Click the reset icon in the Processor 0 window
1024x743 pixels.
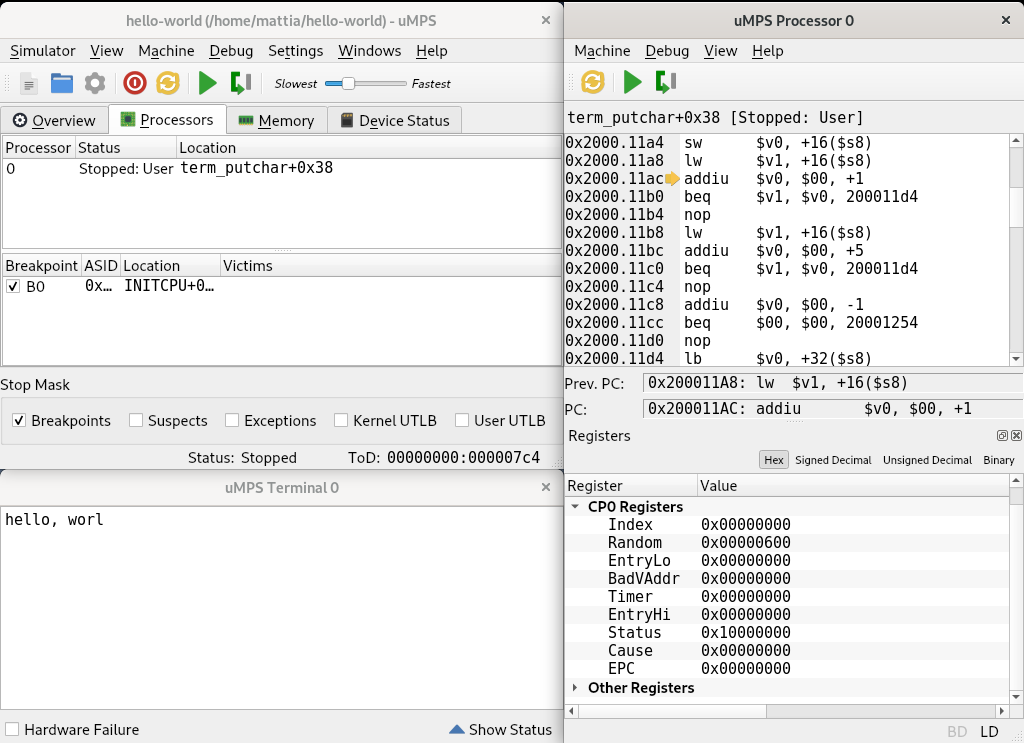(593, 82)
